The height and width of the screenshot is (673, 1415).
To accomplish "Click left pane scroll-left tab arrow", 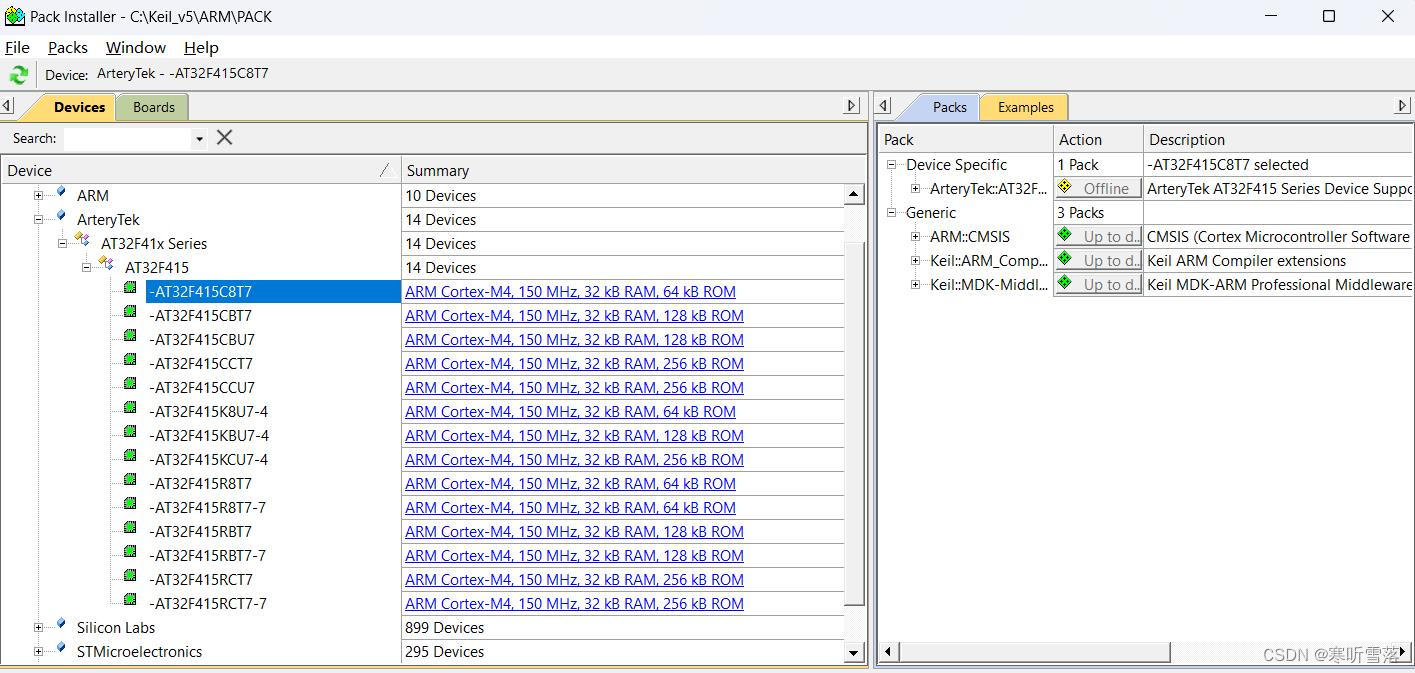I will coord(7,106).
